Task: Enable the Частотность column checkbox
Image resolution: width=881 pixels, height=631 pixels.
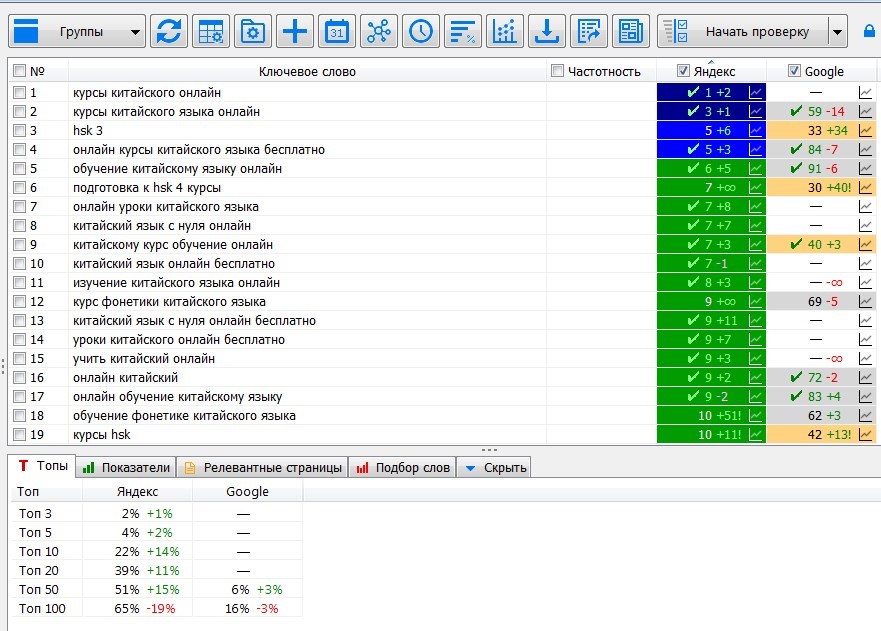Action: click(557, 71)
